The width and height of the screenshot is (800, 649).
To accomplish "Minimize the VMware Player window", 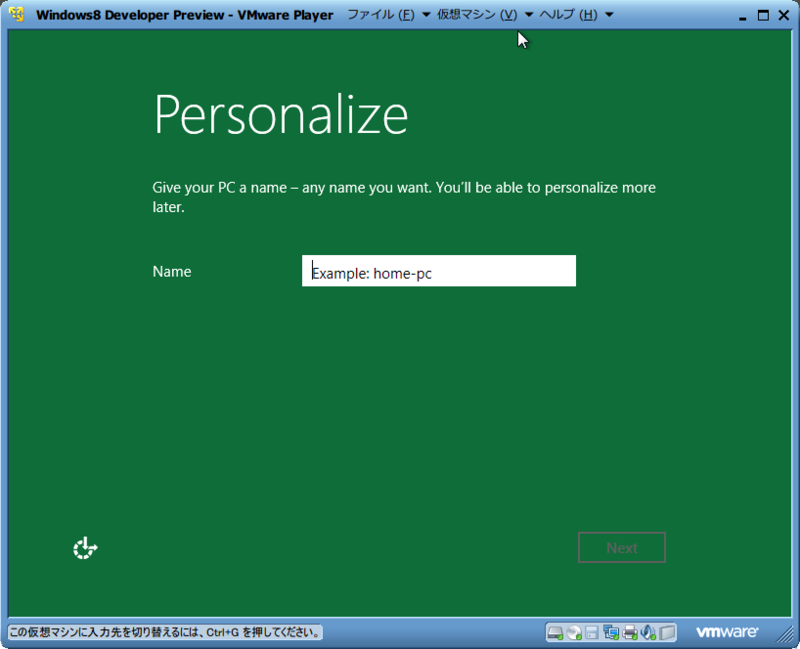I will click(743, 16).
